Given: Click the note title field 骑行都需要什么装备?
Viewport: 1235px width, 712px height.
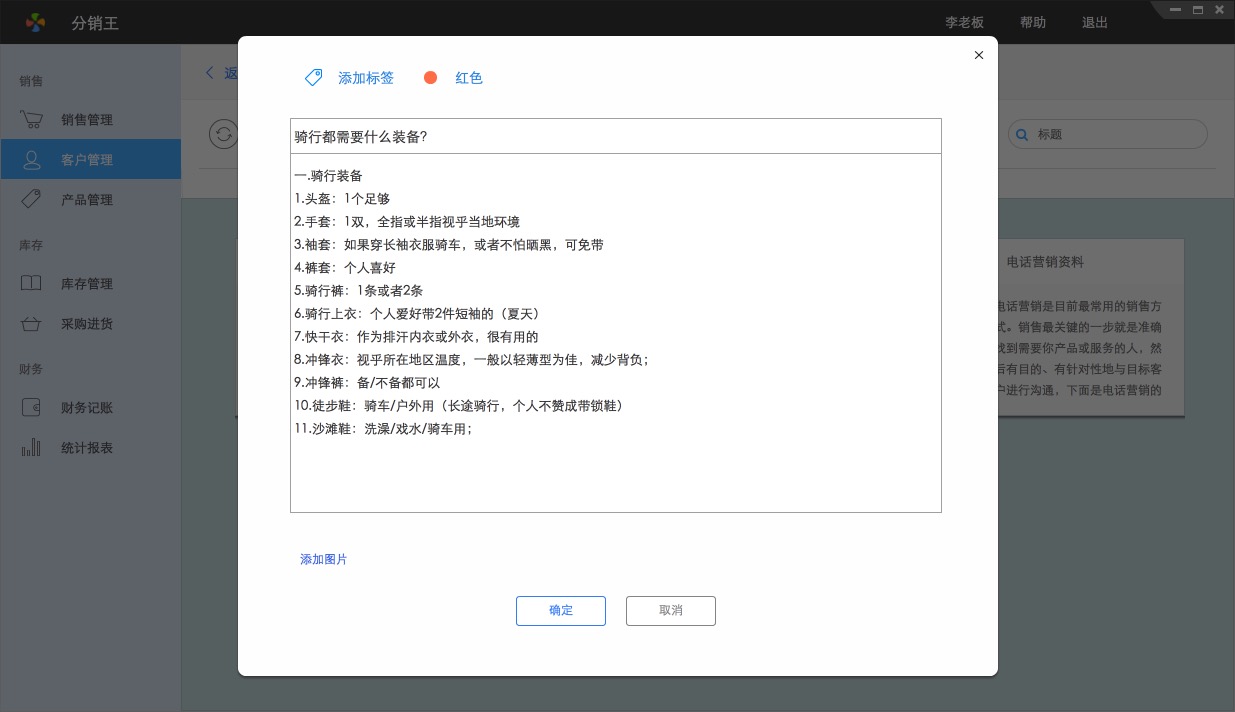Looking at the screenshot, I should tap(615, 137).
